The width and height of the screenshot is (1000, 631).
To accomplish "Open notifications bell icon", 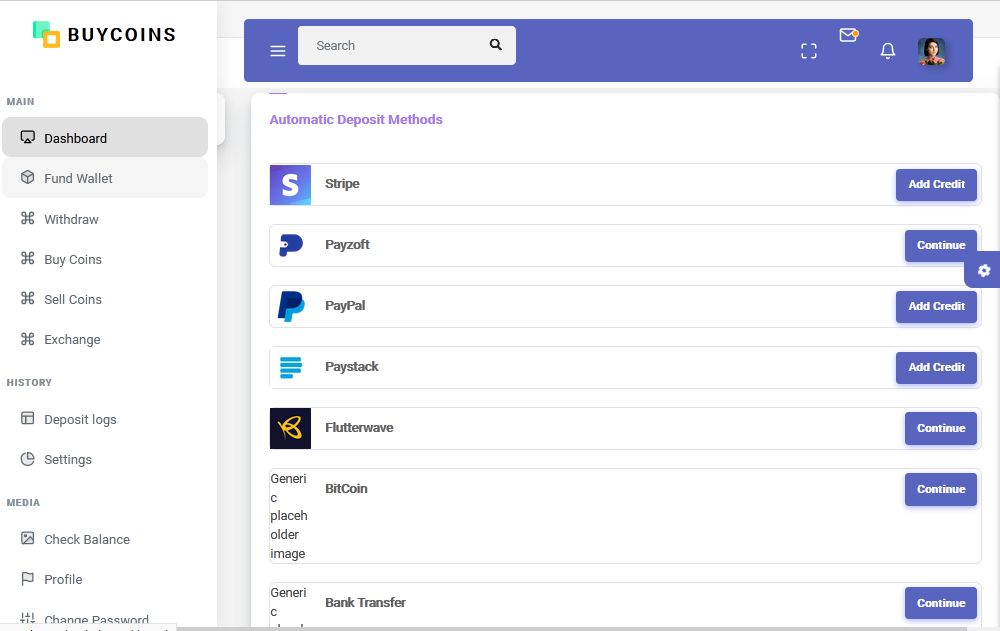I will (x=888, y=51).
